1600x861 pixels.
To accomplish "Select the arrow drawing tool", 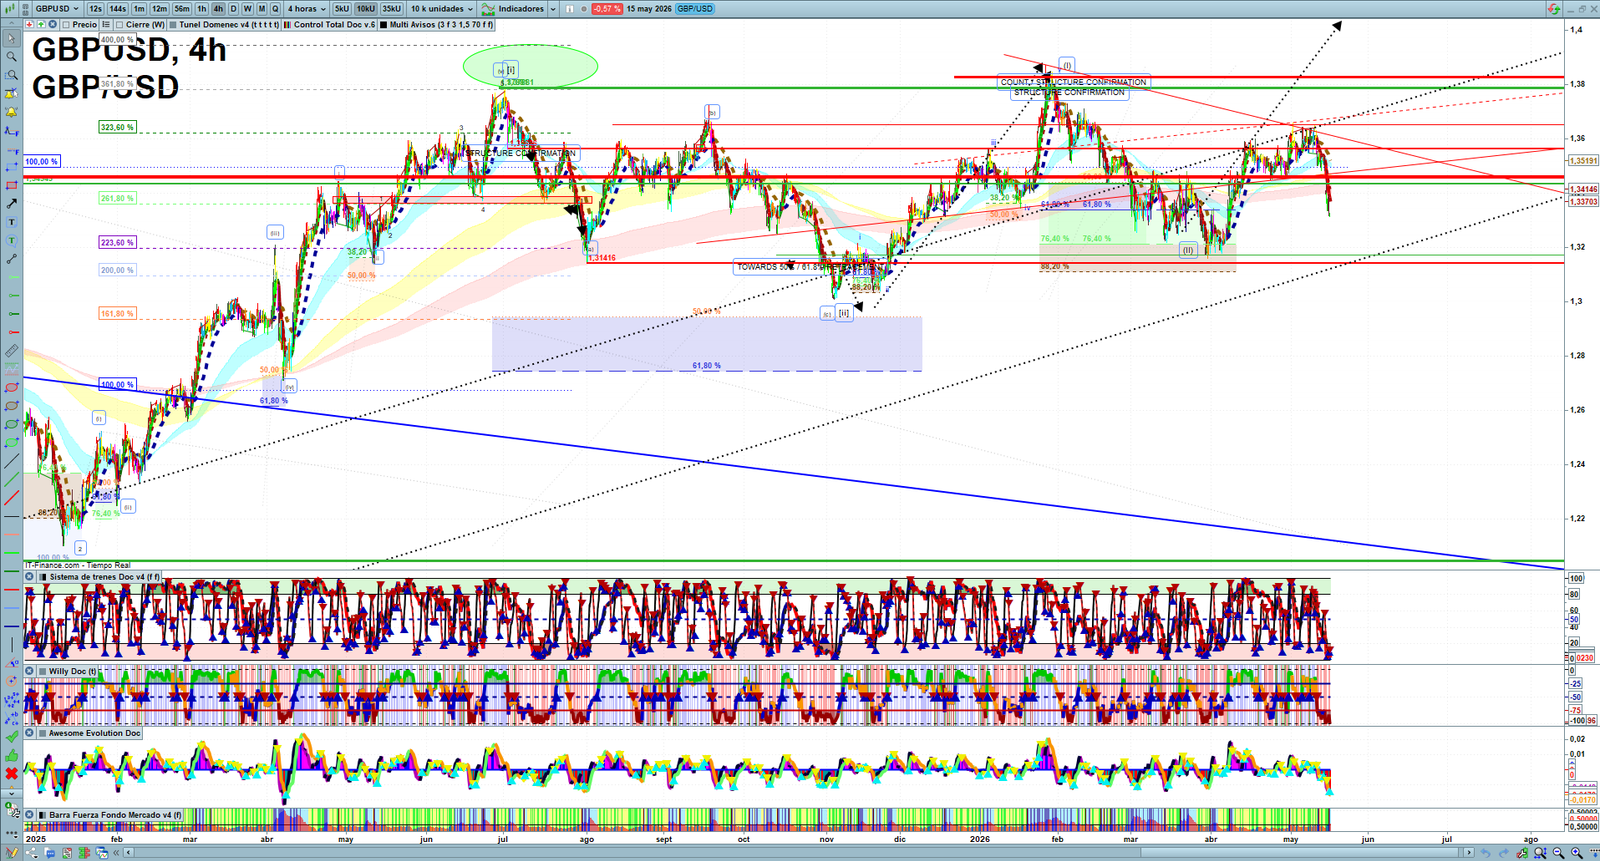I will [x=12, y=204].
